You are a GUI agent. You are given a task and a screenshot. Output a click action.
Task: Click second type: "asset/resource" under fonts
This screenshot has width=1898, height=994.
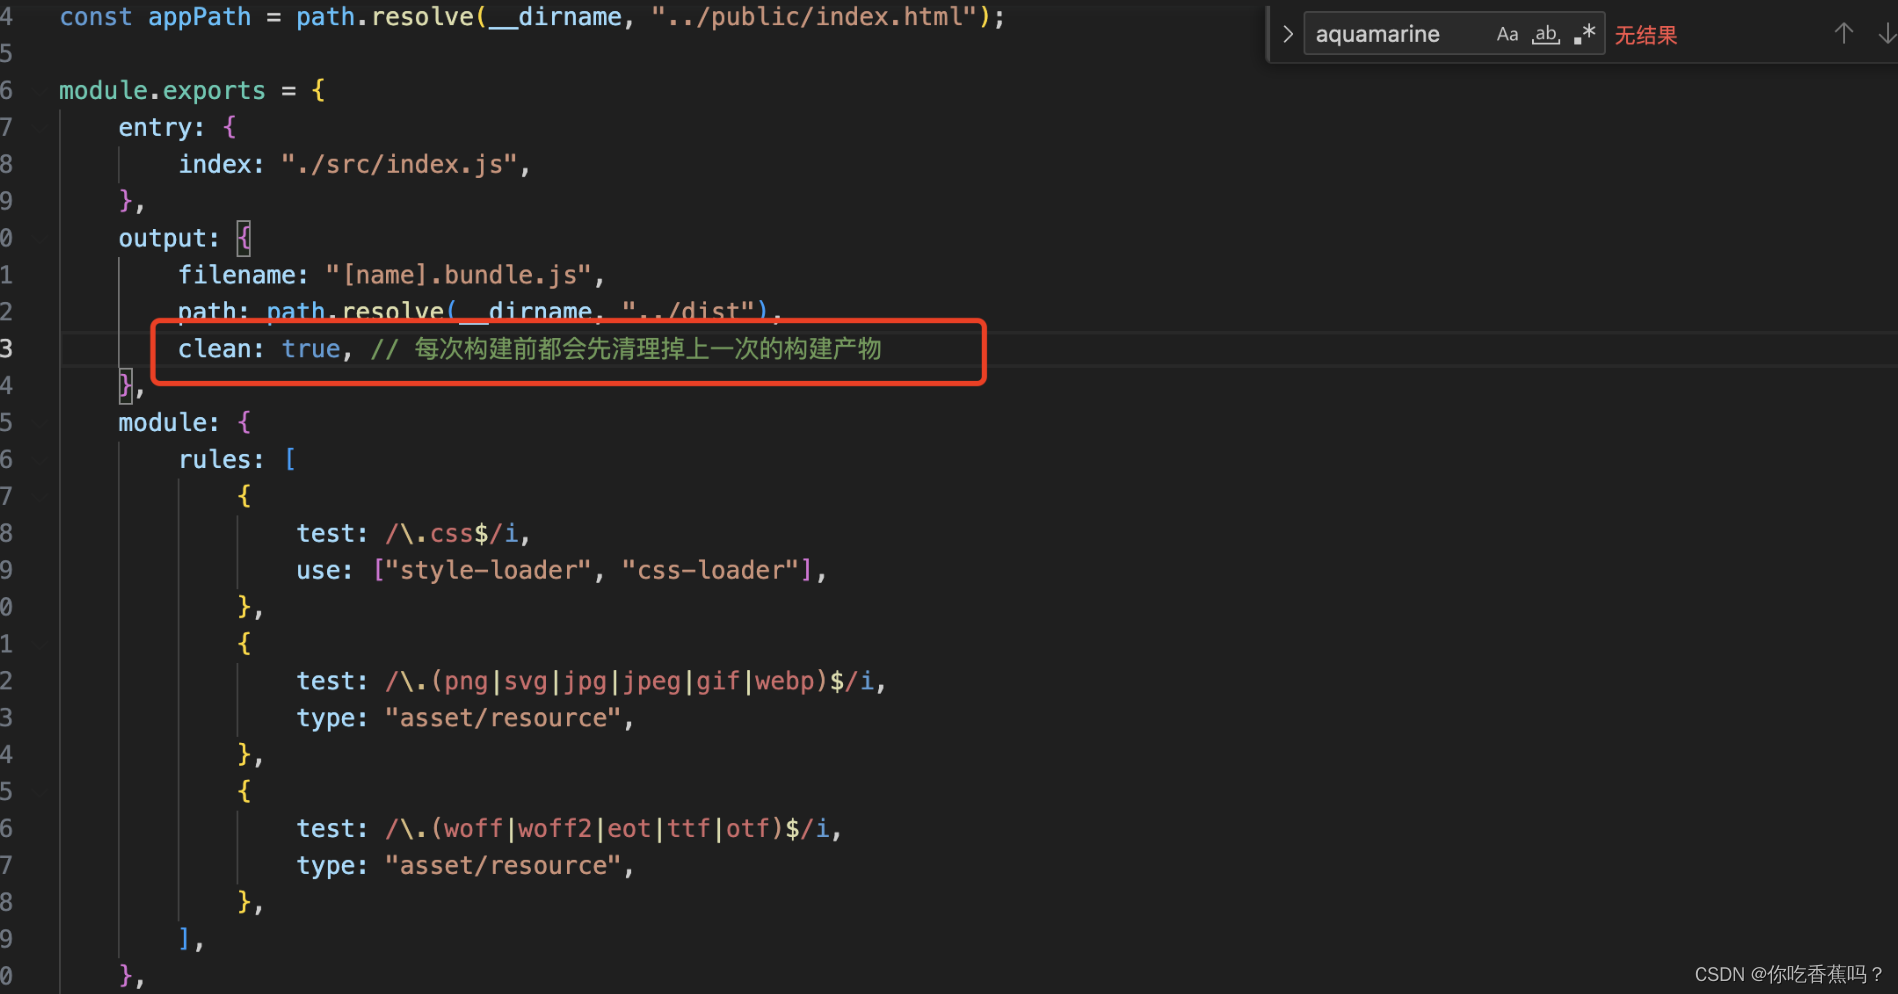(465, 866)
